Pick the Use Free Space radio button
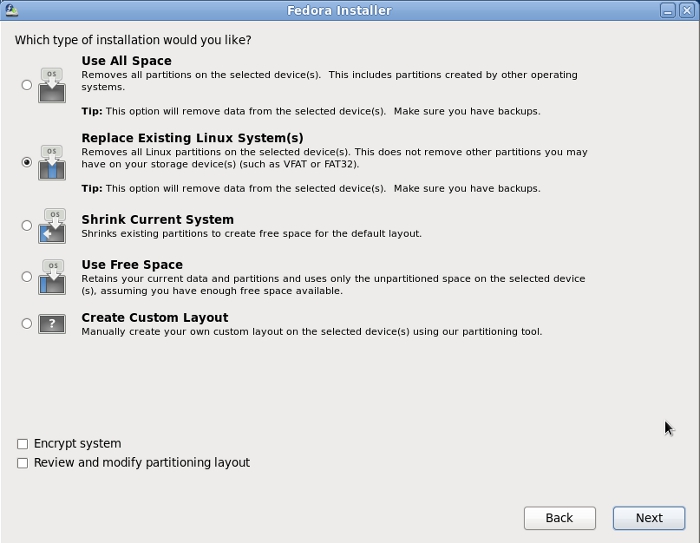 click(x=27, y=277)
